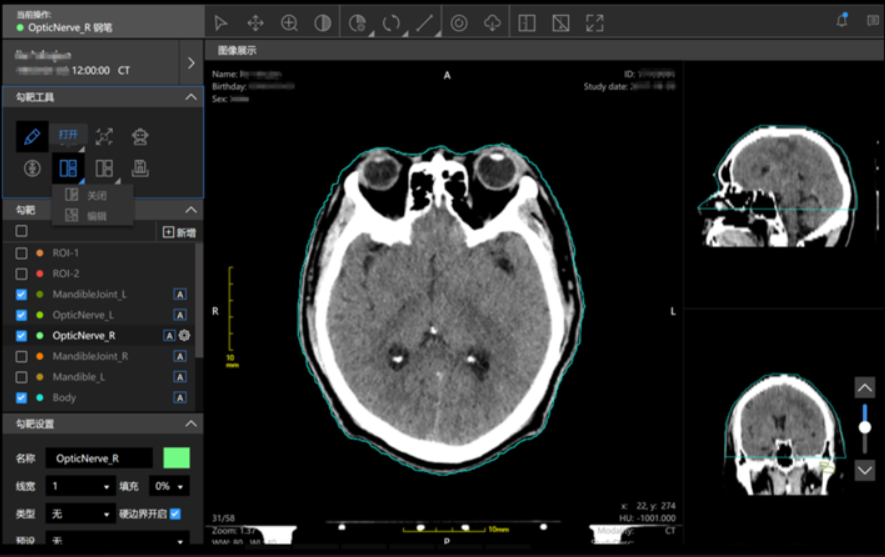Click the cloud download icon
Viewport: 885px width, 557px height.
pyautogui.click(x=492, y=23)
